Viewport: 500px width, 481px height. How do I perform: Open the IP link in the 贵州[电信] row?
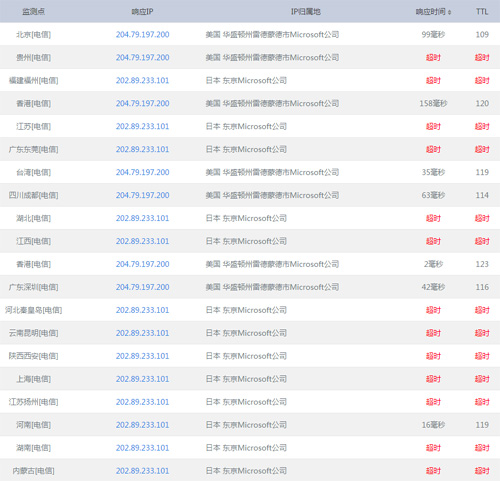click(x=143, y=57)
